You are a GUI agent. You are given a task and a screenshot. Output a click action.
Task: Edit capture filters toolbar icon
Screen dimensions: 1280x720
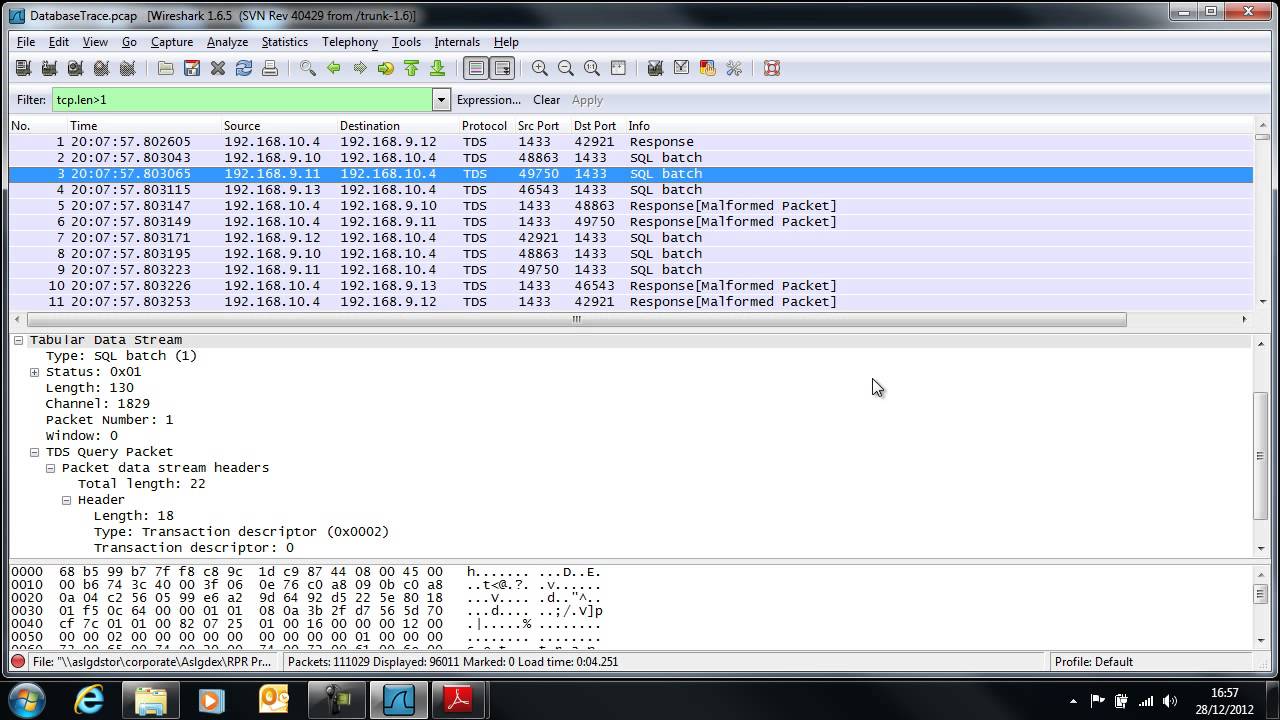(x=656, y=68)
